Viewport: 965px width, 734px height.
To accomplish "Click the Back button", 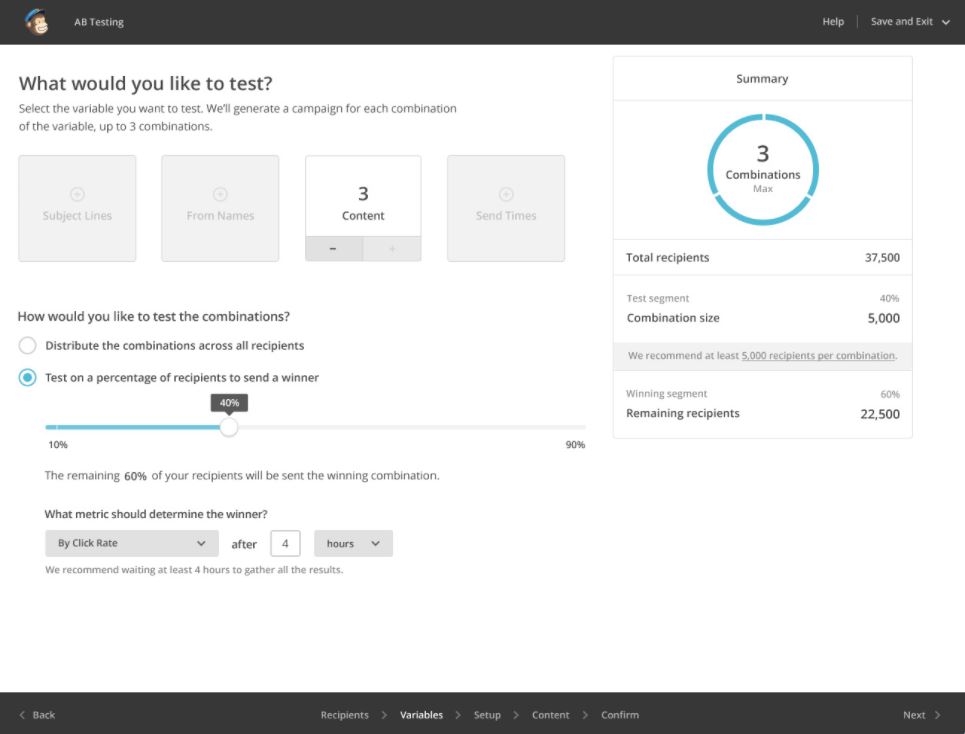I will [36, 715].
